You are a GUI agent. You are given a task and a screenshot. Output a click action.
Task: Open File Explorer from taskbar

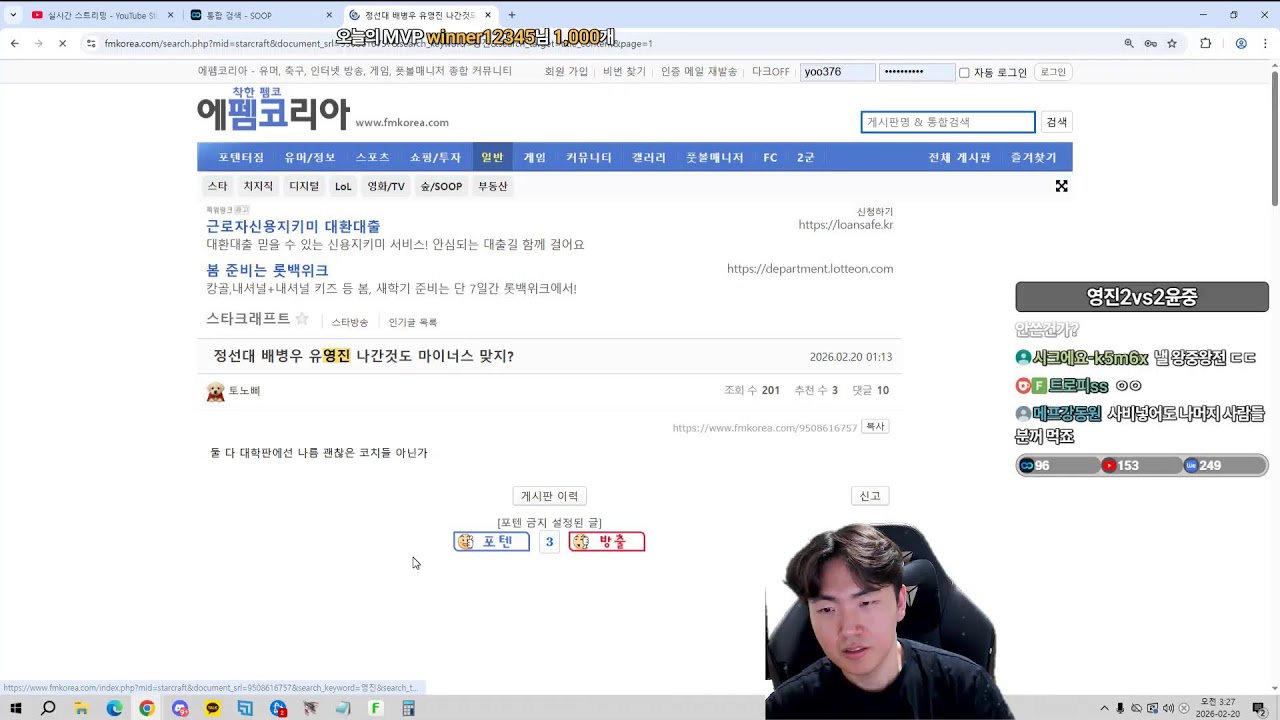pyautogui.click(x=81, y=708)
